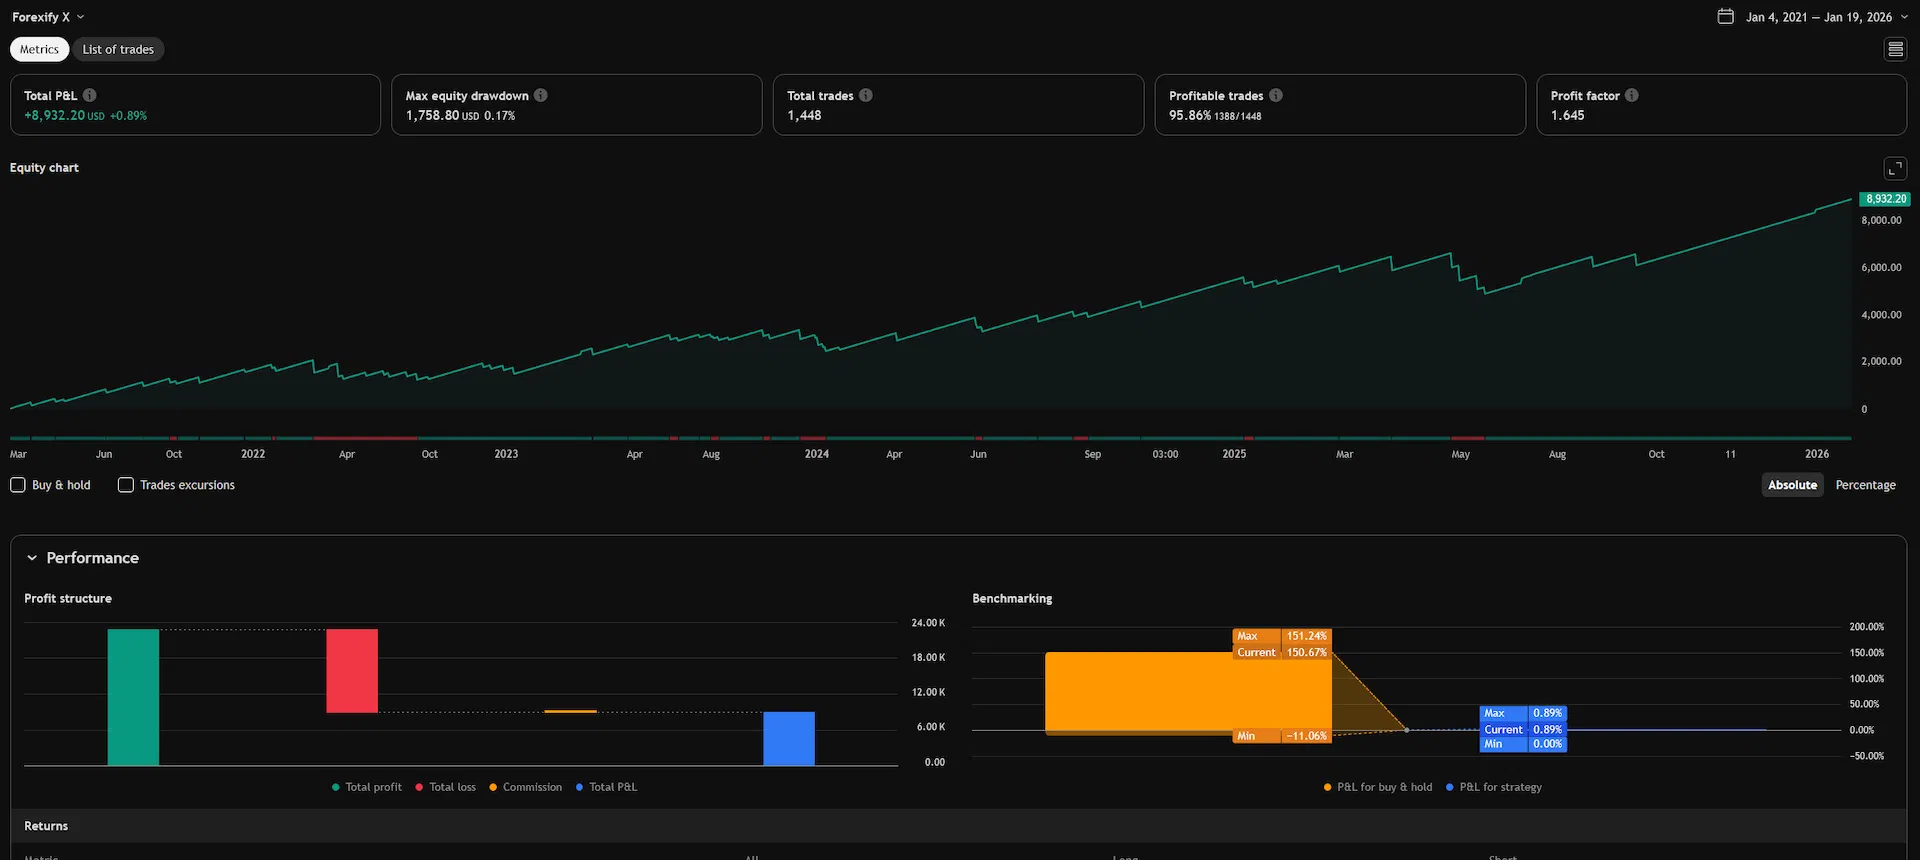Select the Metrics tab
The image size is (1920, 860).
(39, 49)
